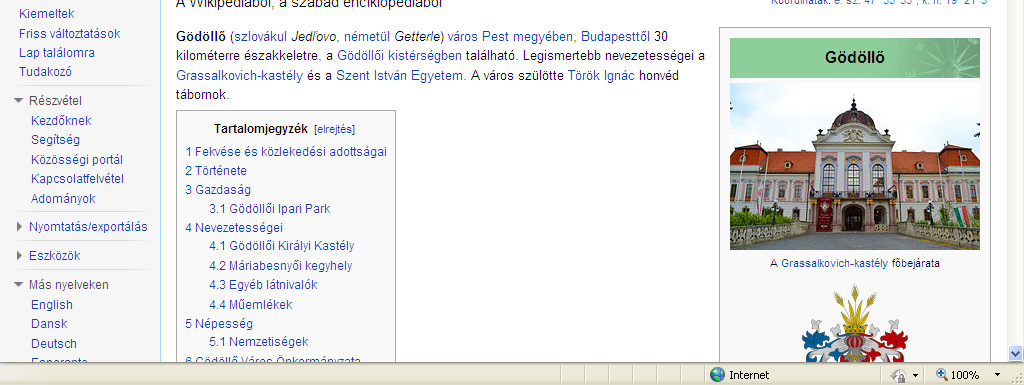Jump to 5.1 Nemzetiségek
The width and height of the screenshot is (1024, 385).
tap(259, 342)
